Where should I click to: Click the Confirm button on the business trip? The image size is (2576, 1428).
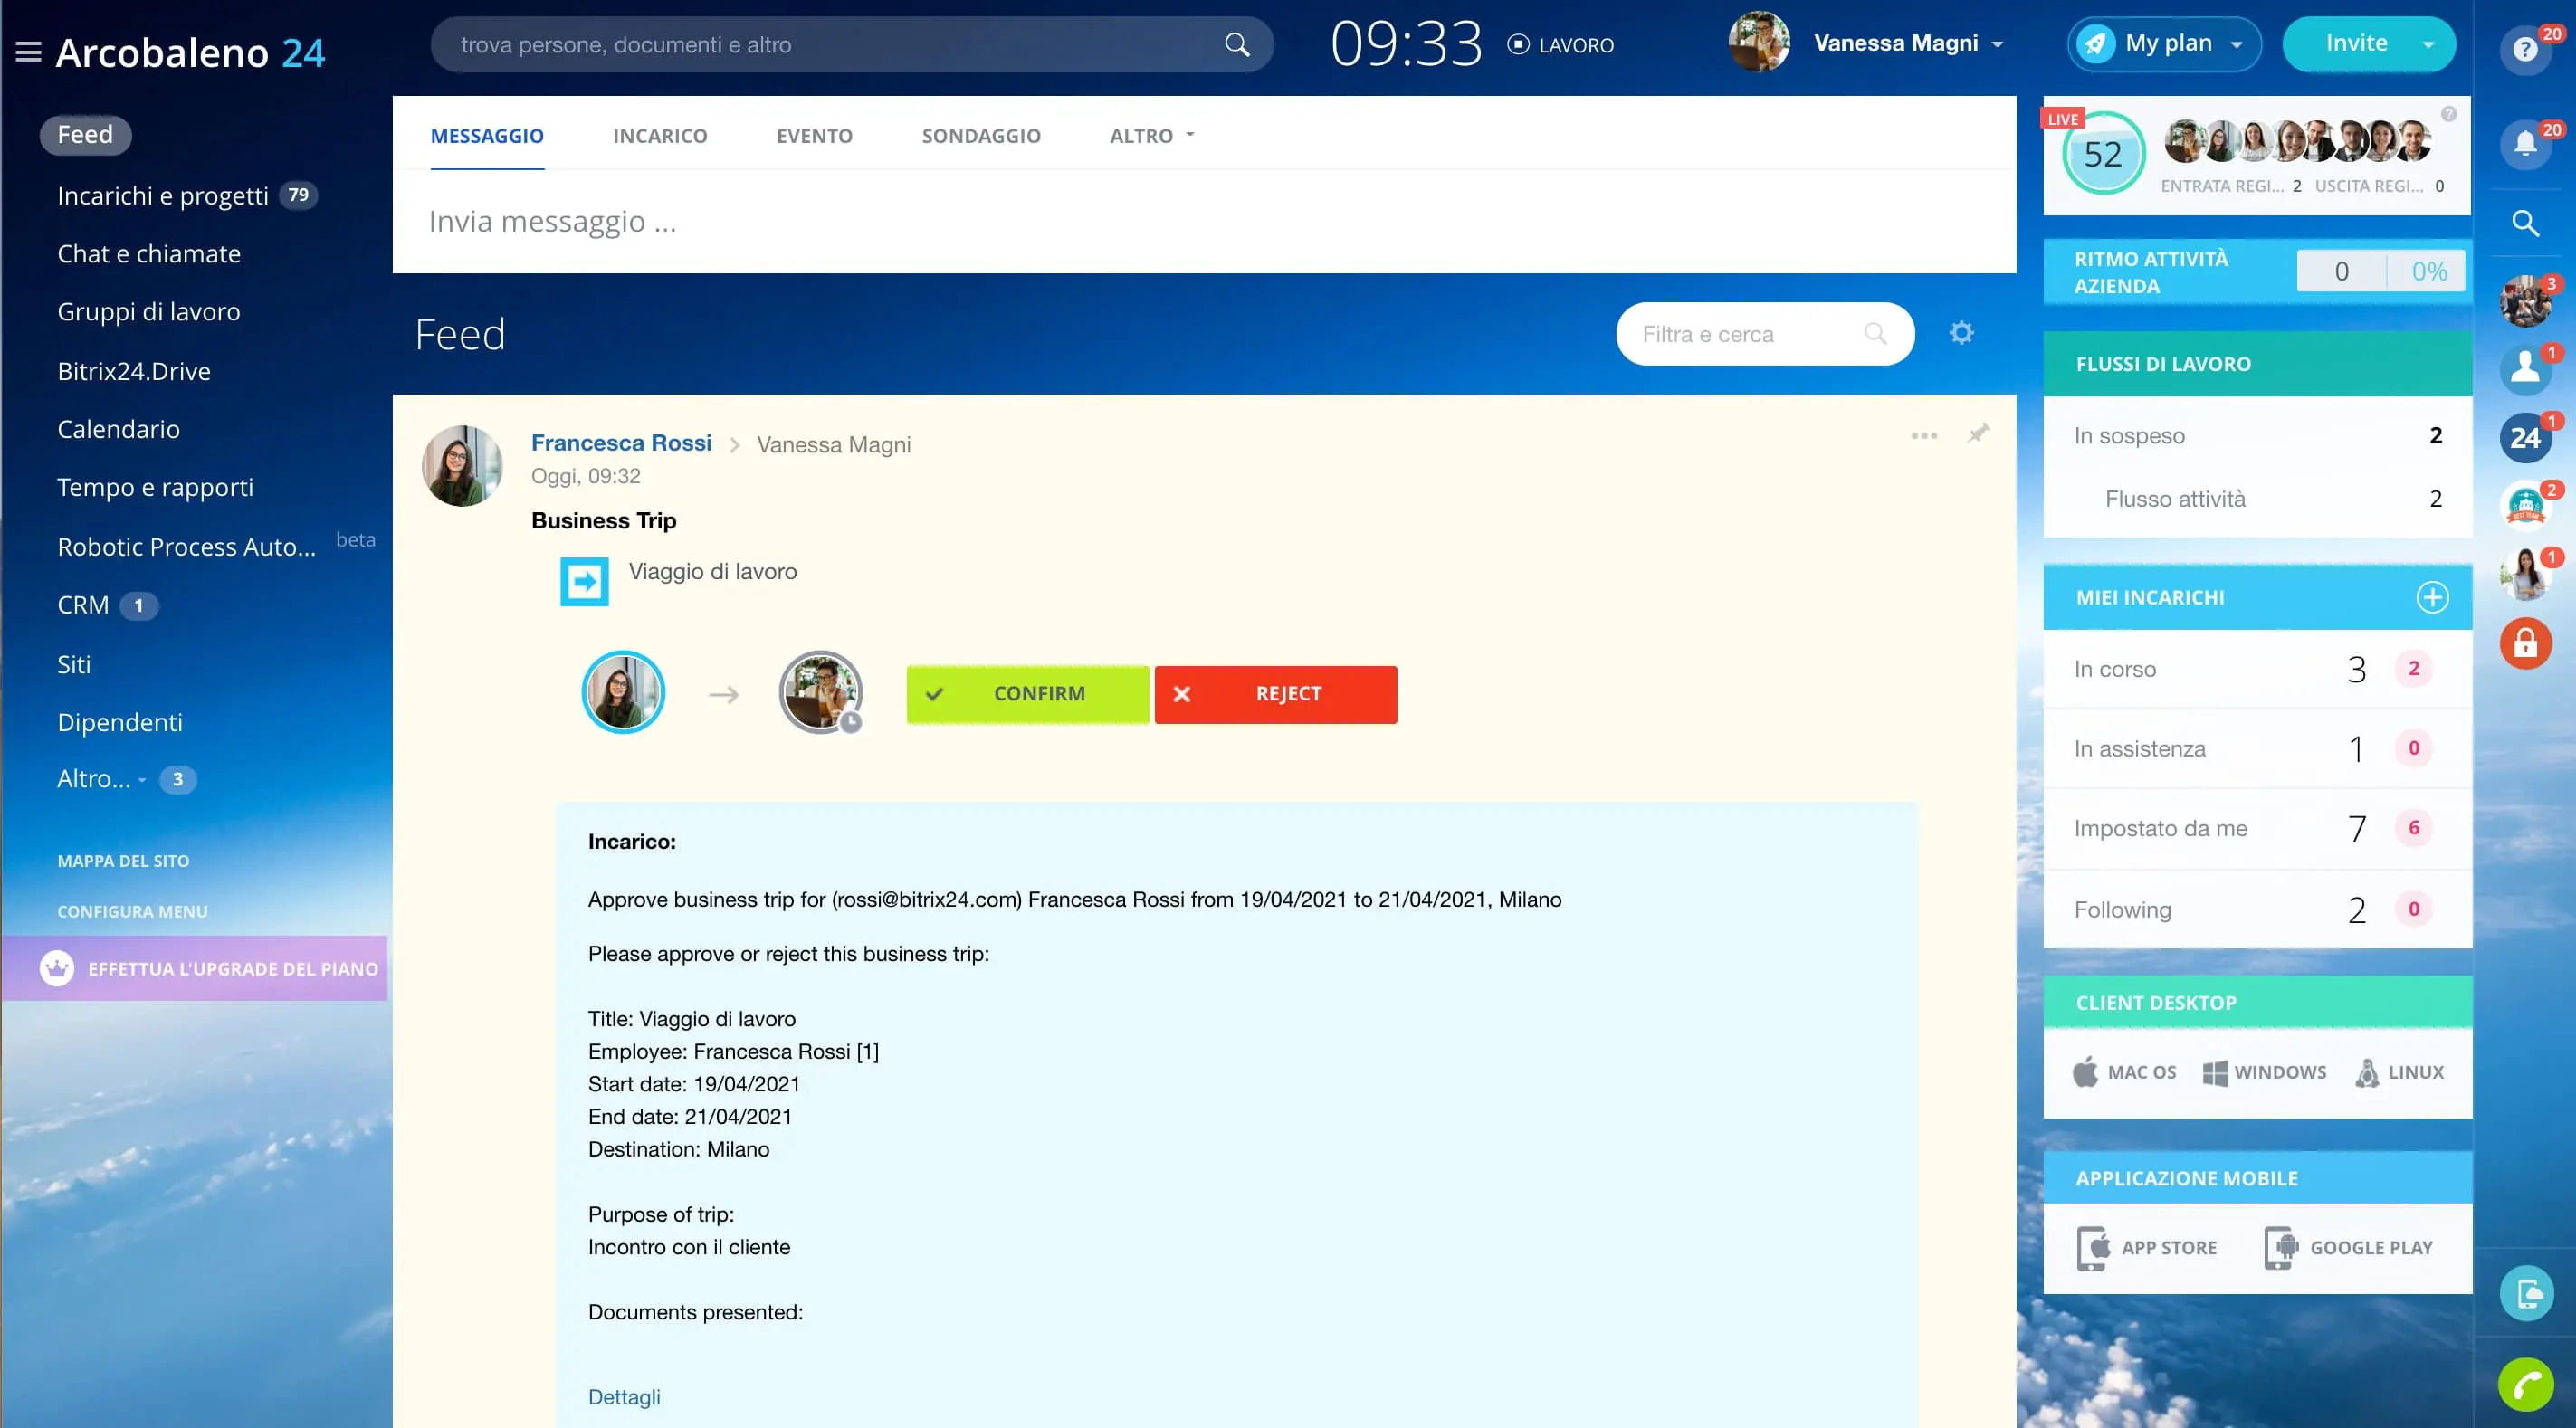1027,694
